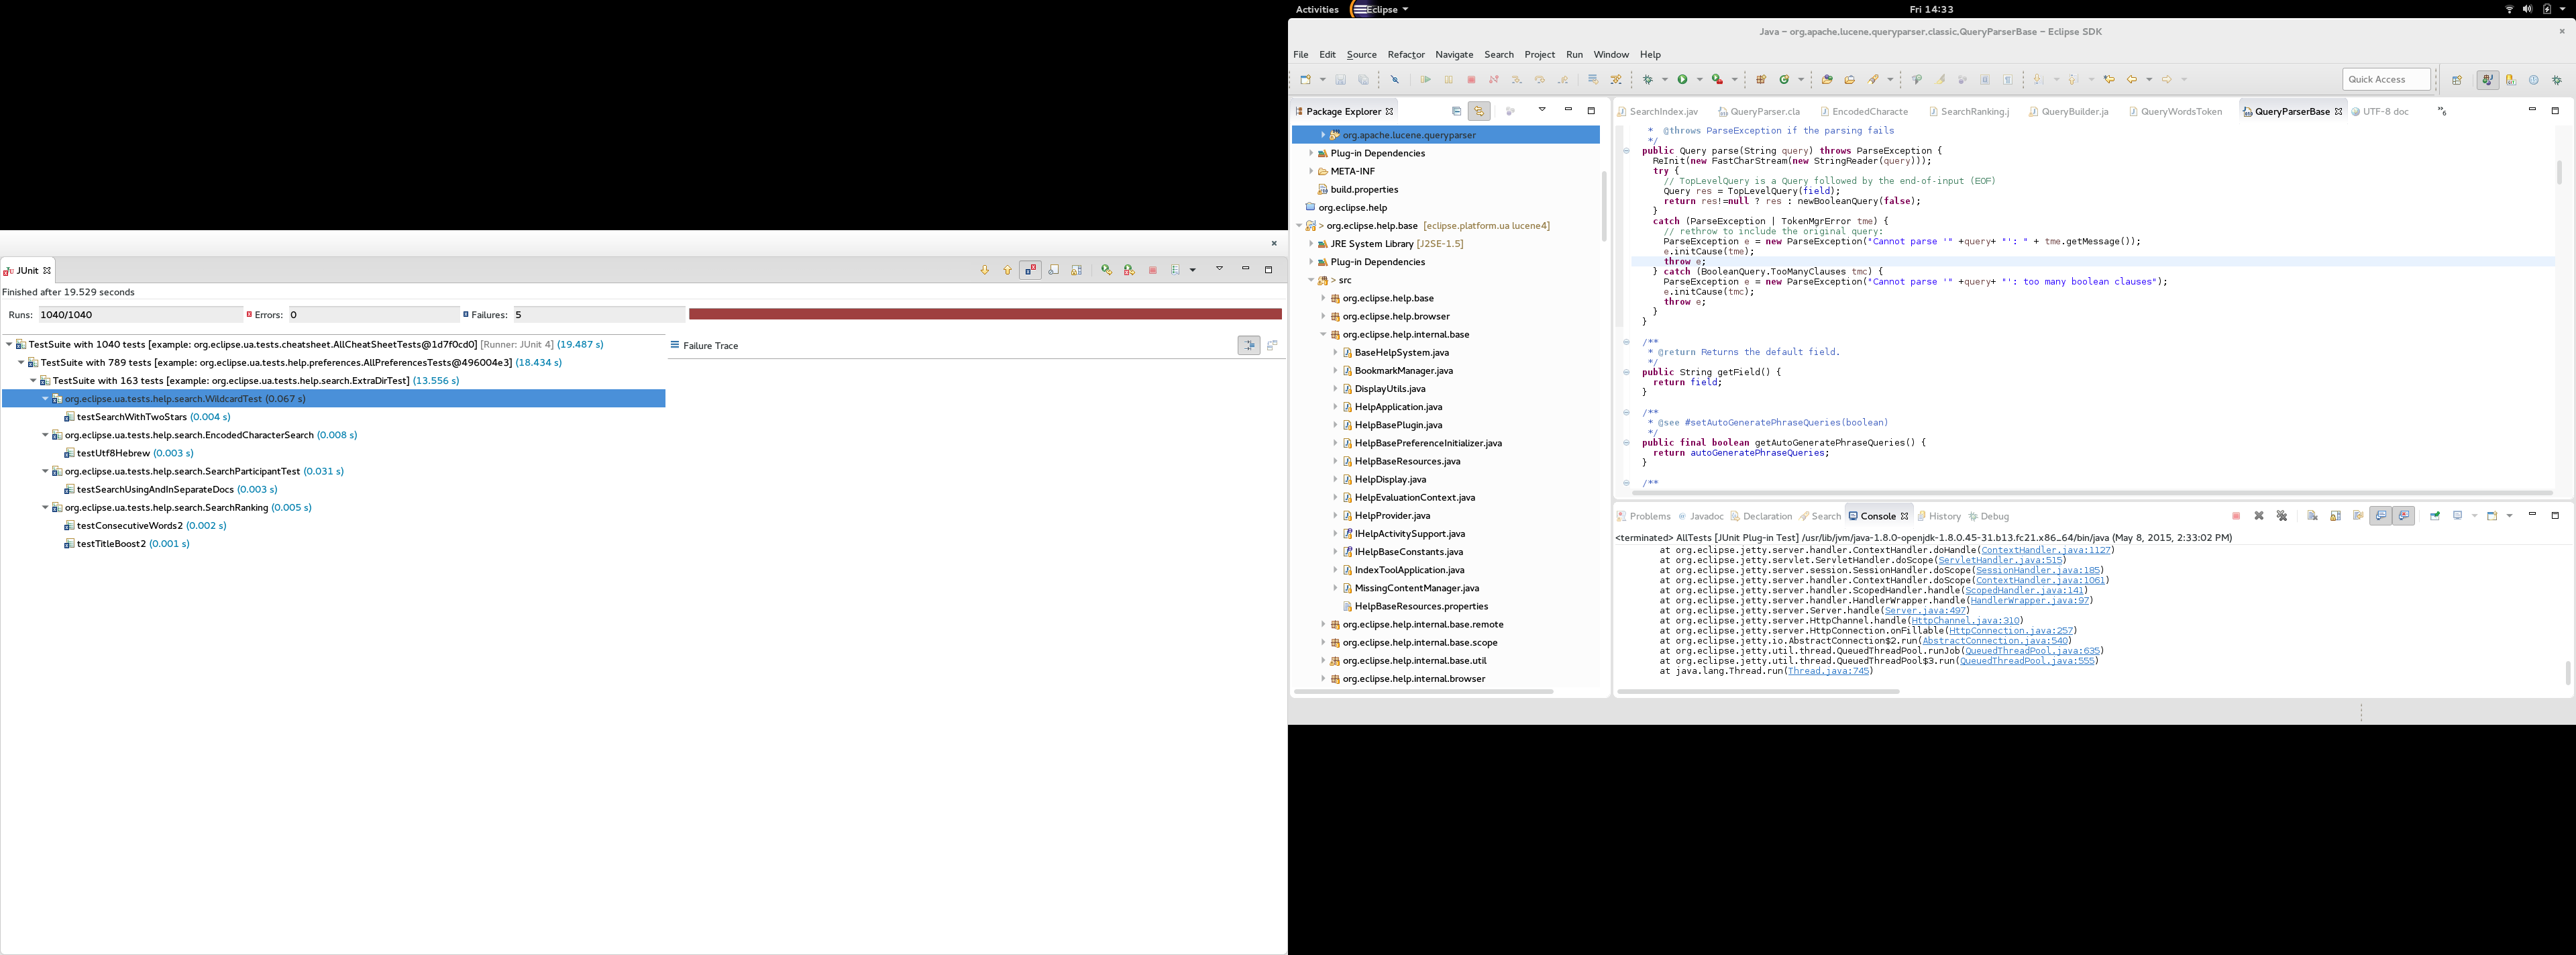Viewport: 2576px width, 955px height.
Task: Collapse the src folder in Package Explorer
Action: click(1311, 280)
